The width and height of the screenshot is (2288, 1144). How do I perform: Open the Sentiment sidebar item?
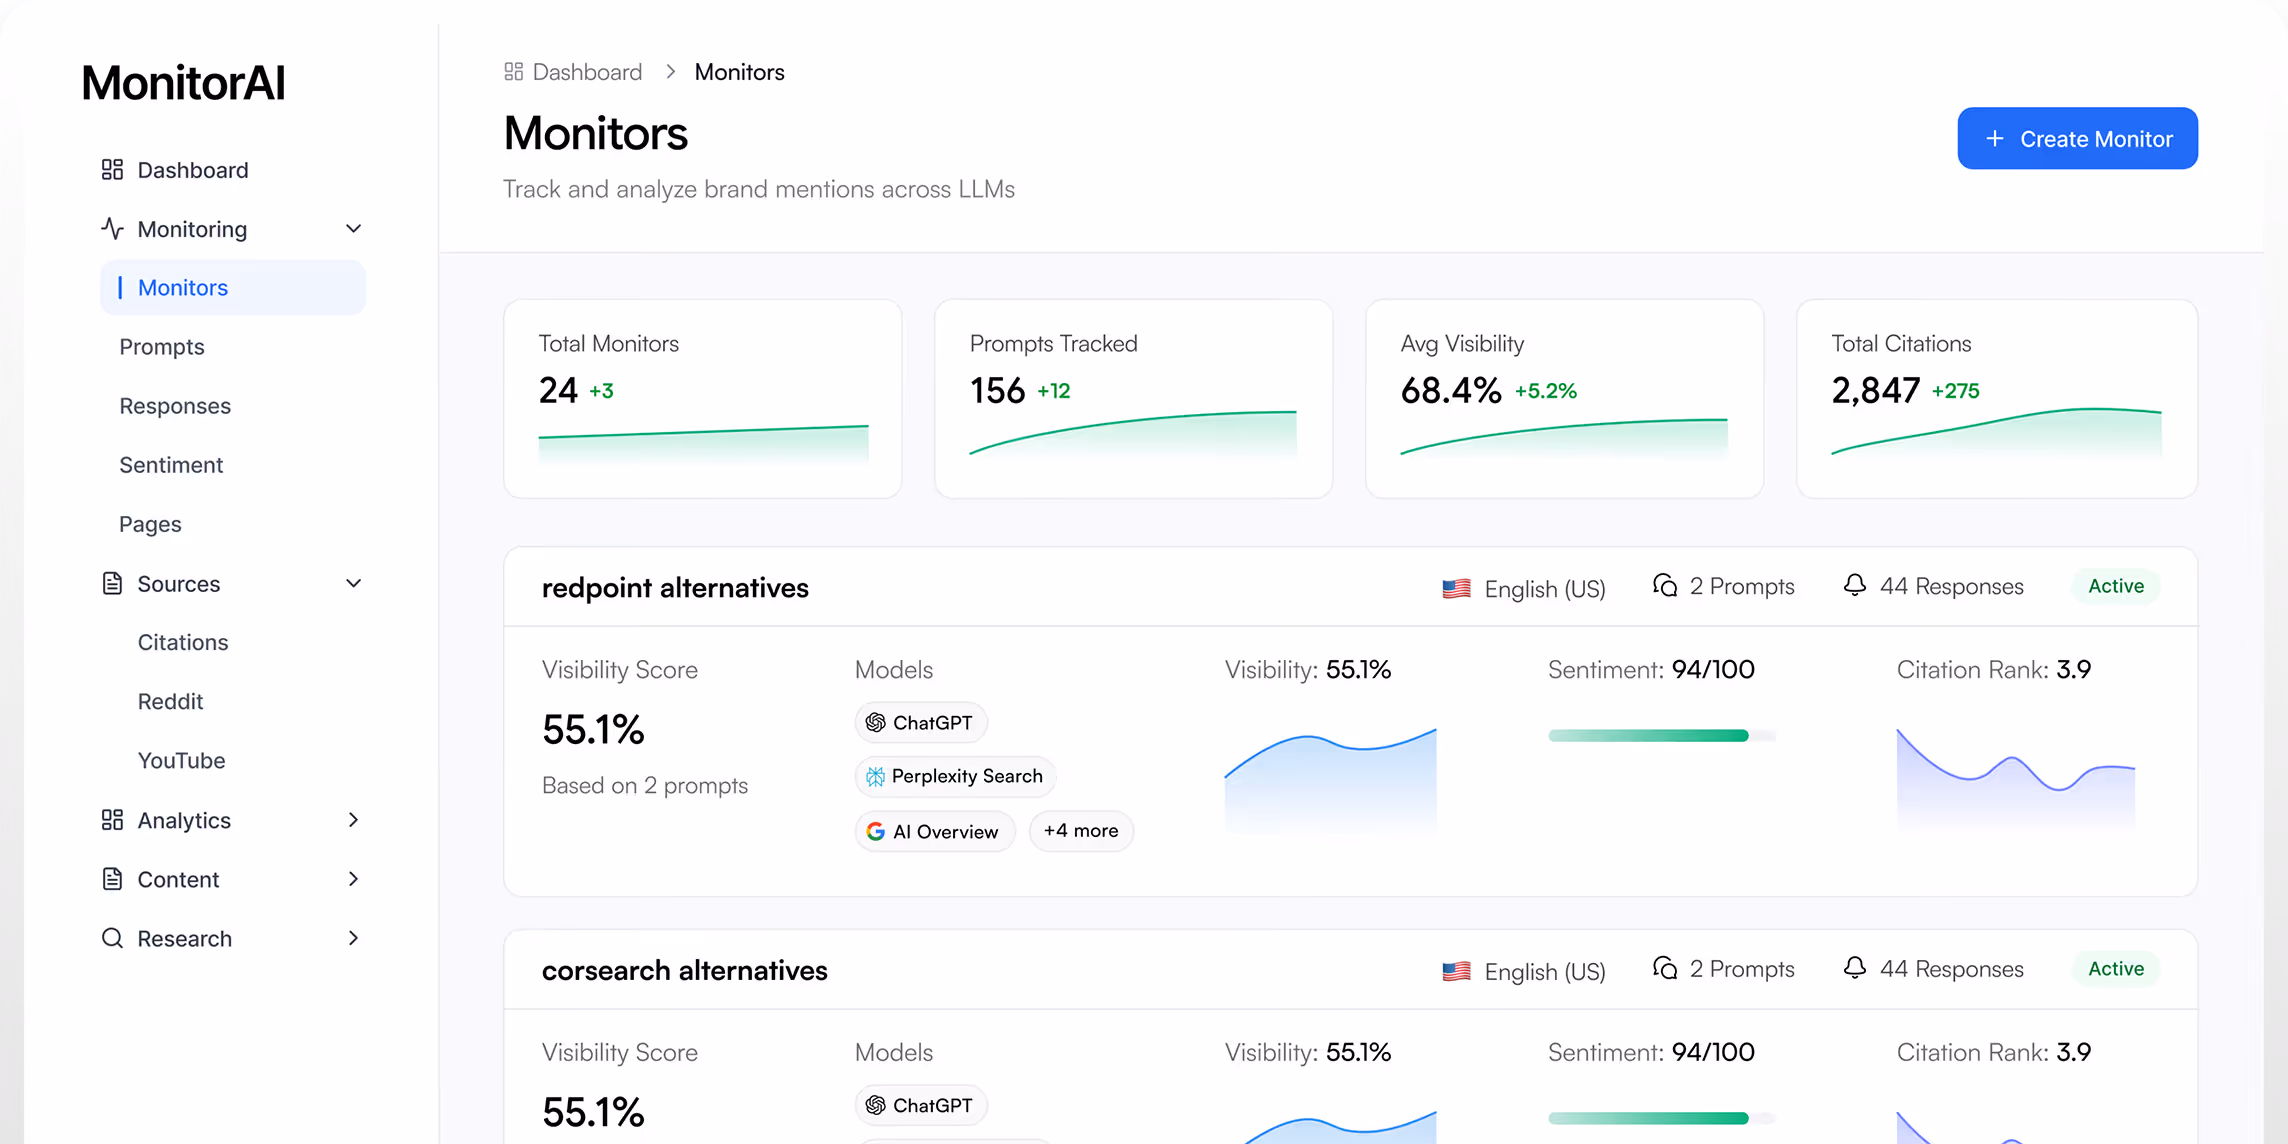coord(171,465)
